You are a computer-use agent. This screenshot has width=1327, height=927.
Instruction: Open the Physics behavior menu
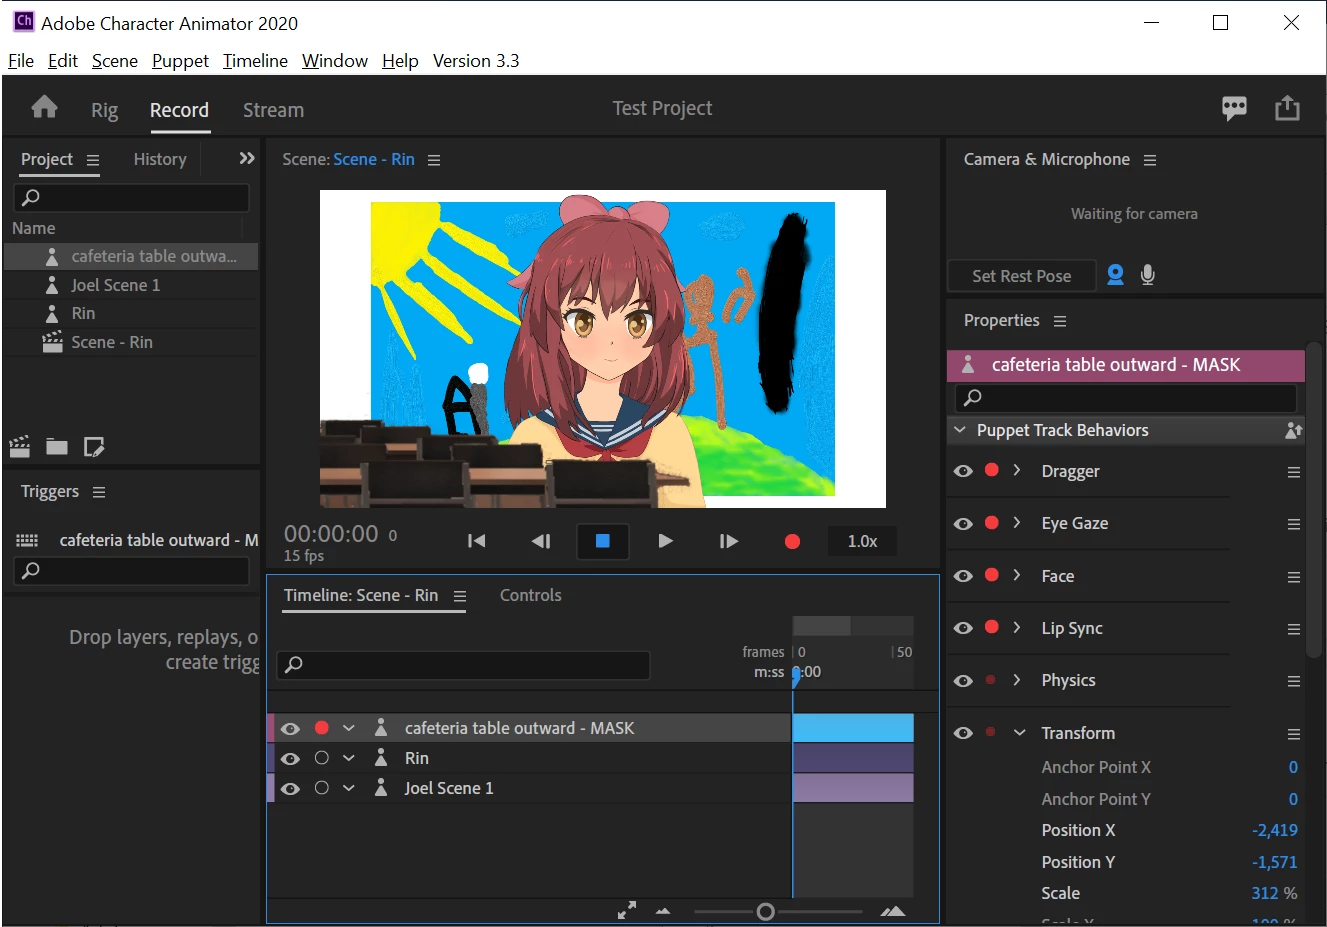pyautogui.click(x=1294, y=681)
